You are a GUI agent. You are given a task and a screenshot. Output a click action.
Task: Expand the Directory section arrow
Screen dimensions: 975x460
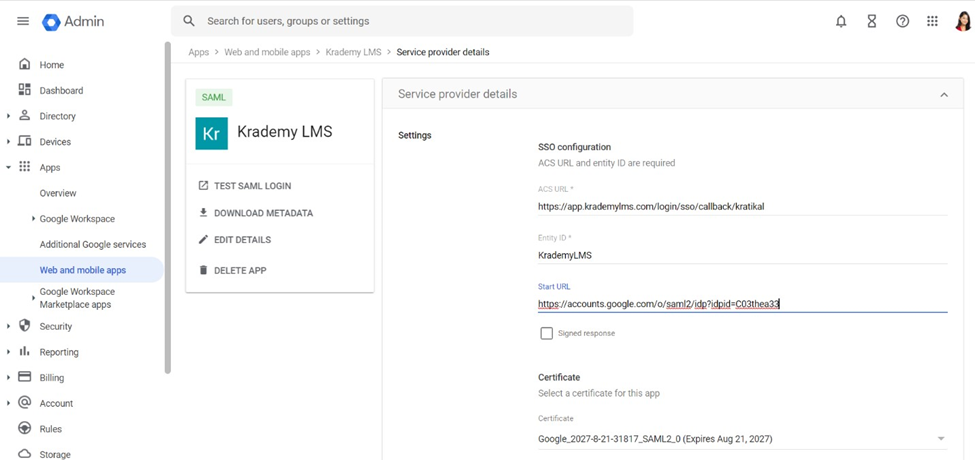8,116
